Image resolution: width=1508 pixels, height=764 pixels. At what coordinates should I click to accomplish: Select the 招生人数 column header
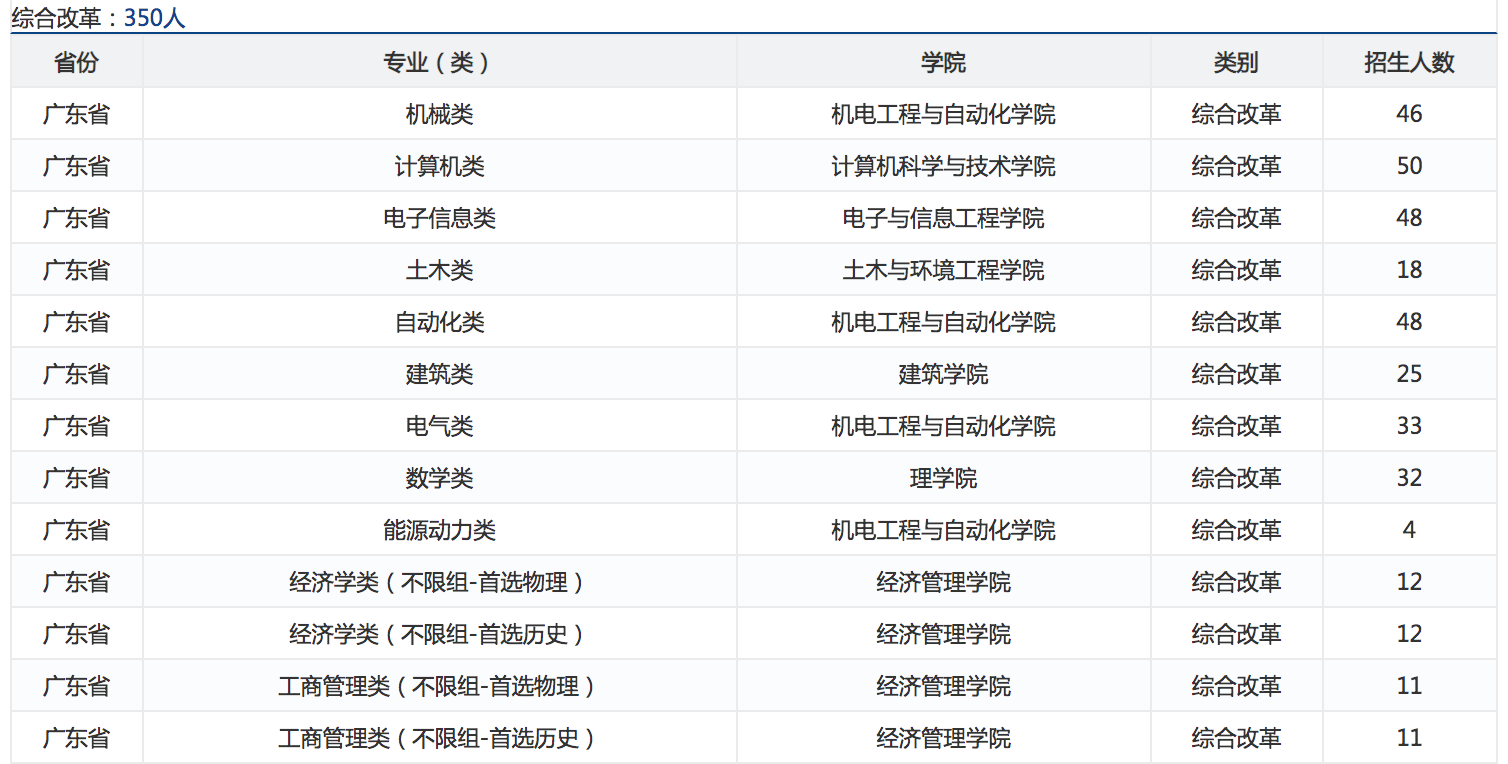tap(1409, 62)
